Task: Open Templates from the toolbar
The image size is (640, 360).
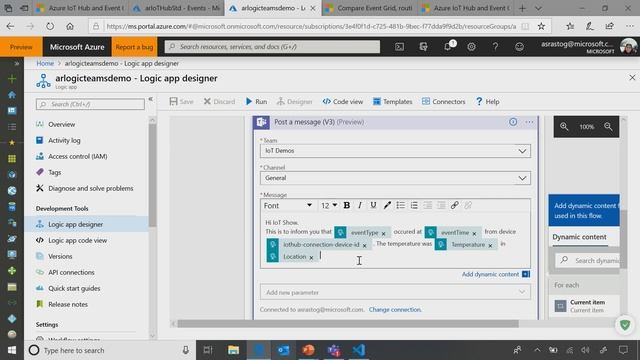Action: [393, 102]
